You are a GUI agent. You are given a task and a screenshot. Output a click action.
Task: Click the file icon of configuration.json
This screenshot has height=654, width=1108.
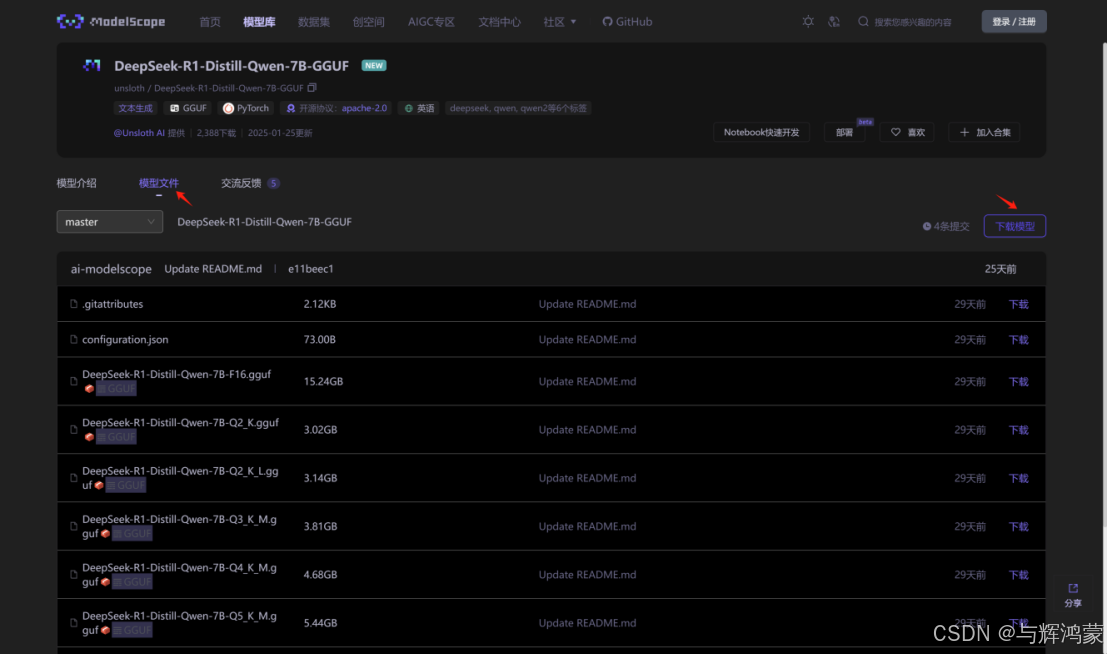point(73,340)
